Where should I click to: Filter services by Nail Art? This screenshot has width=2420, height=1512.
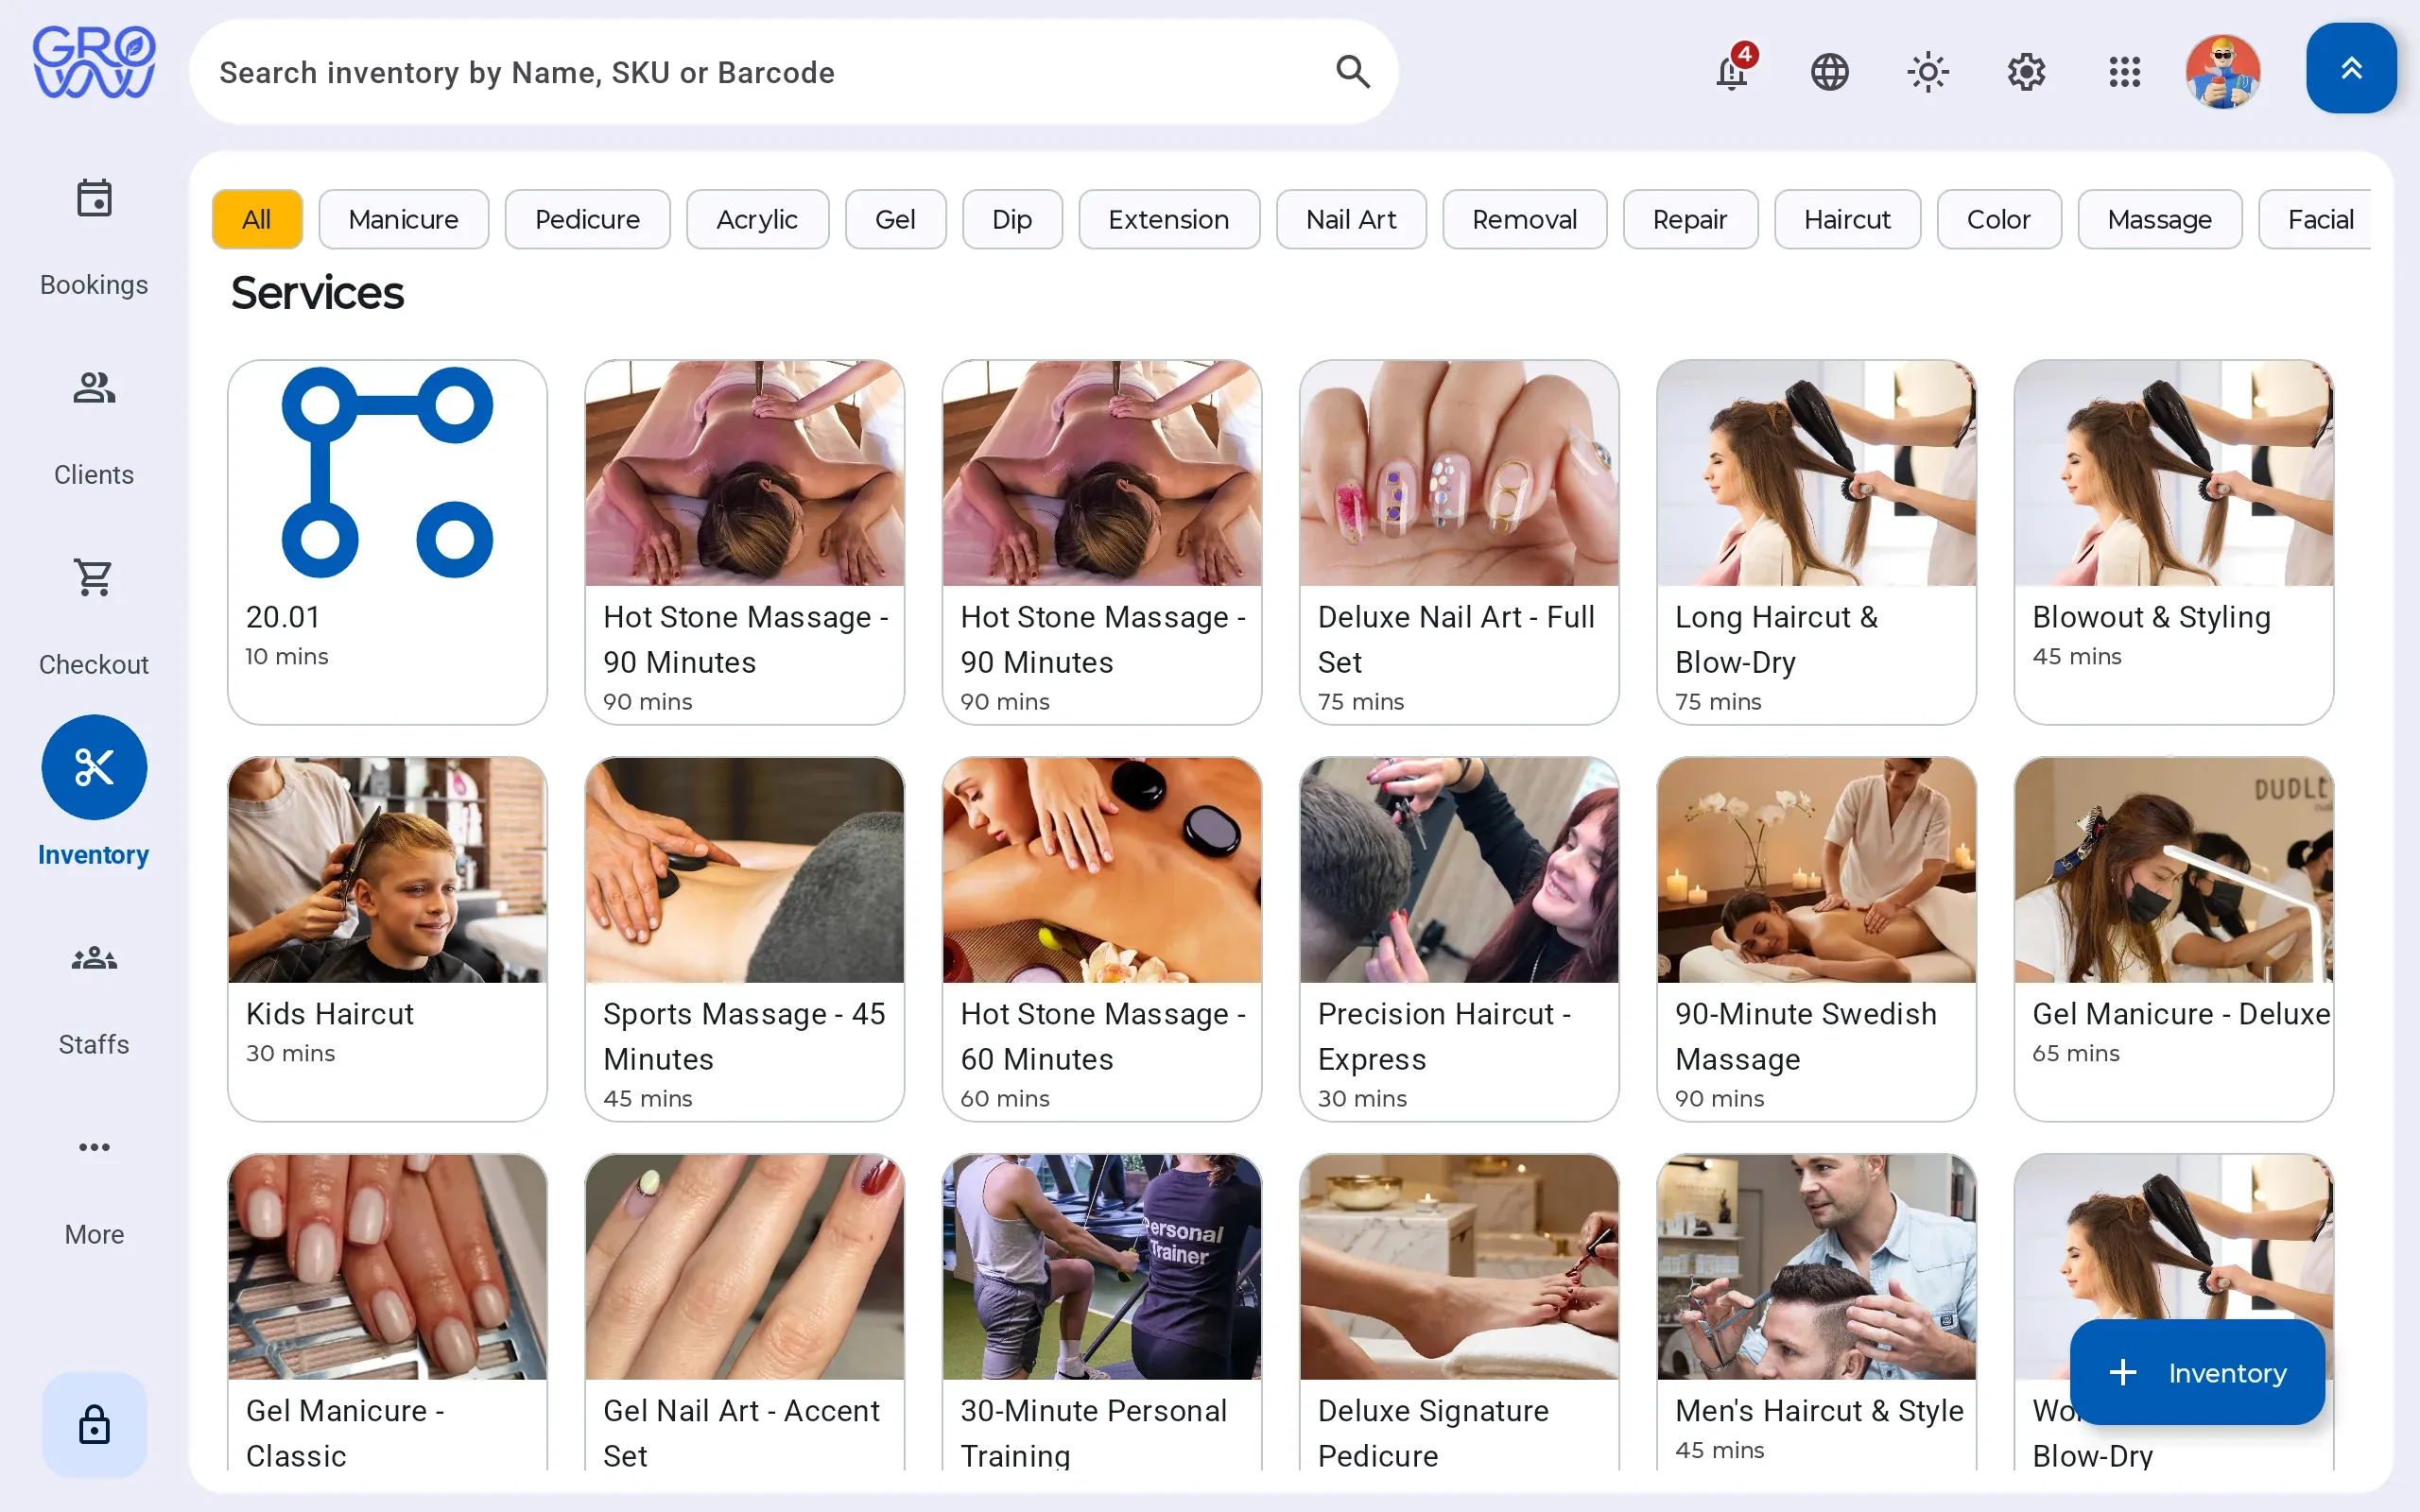[1351, 219]
